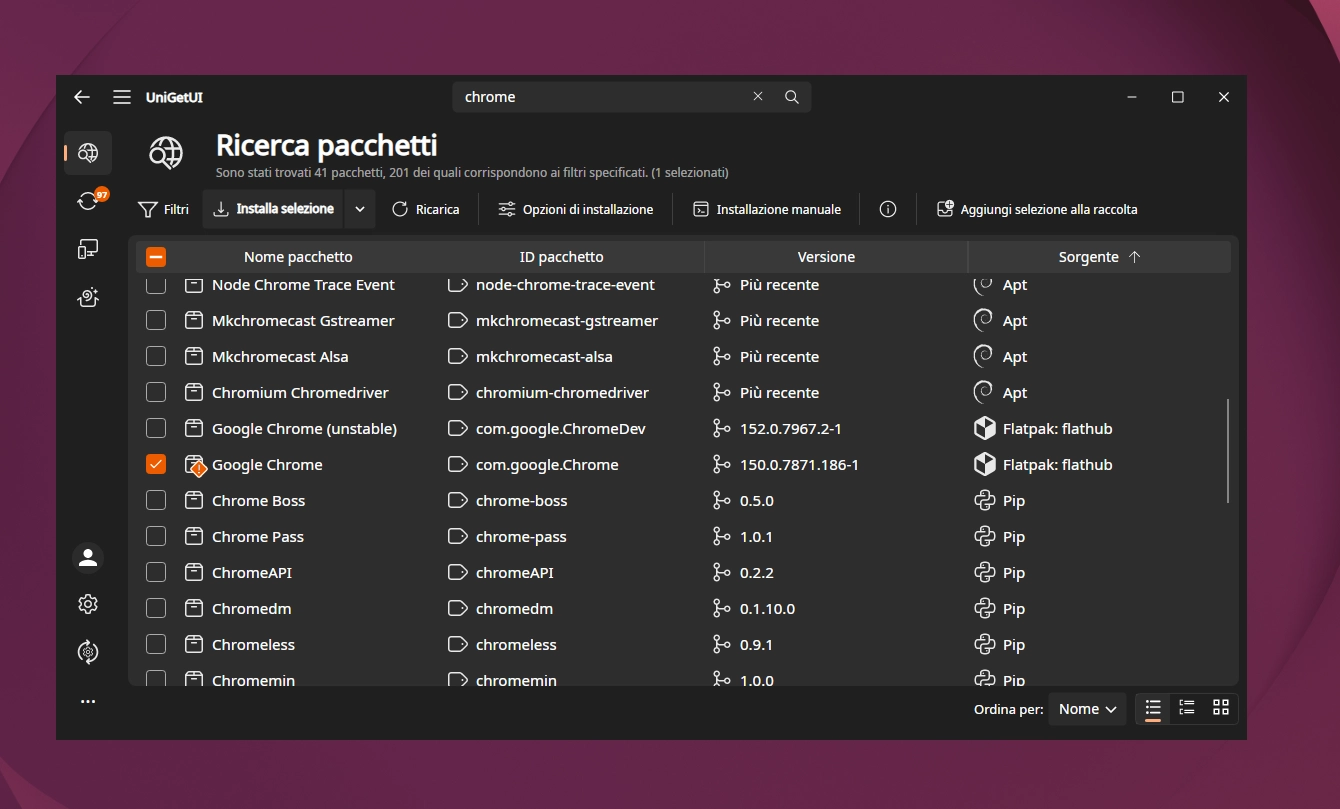The width and height of the screenshot is (1340, 809).
Task: Click the Ricerca pacchetti page globe icon
Action: tap(166, 153)
